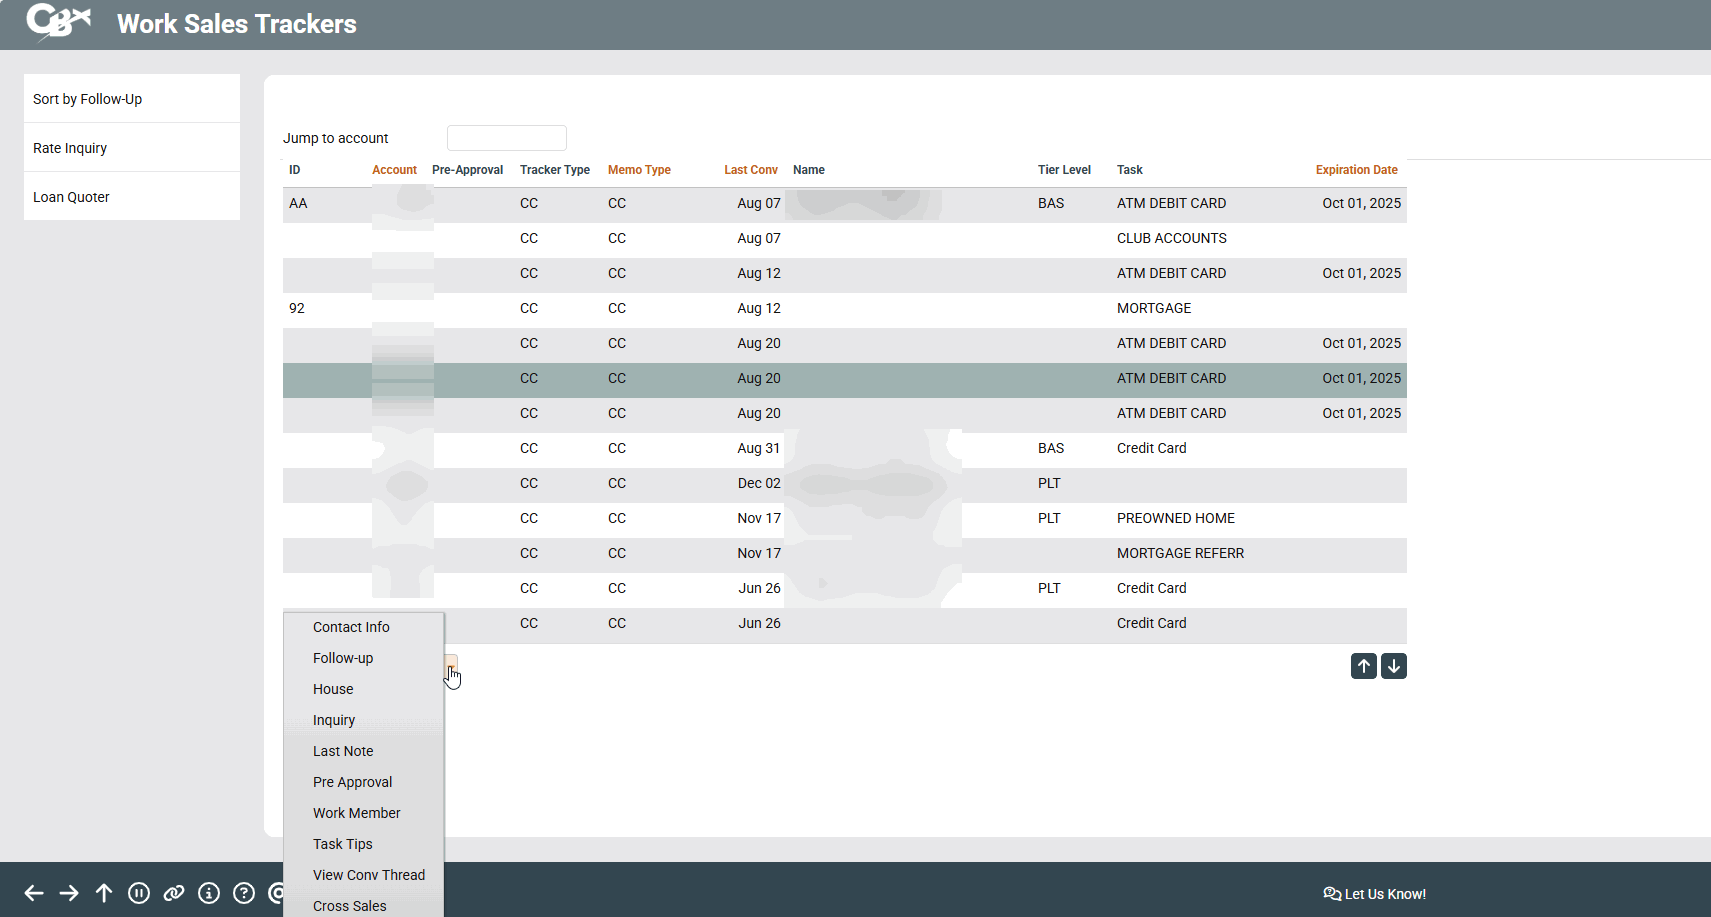Image resolution: width=1711 pixels, height=917 pixels.
Task: Click the chain link icon
Action: [174, 893]
